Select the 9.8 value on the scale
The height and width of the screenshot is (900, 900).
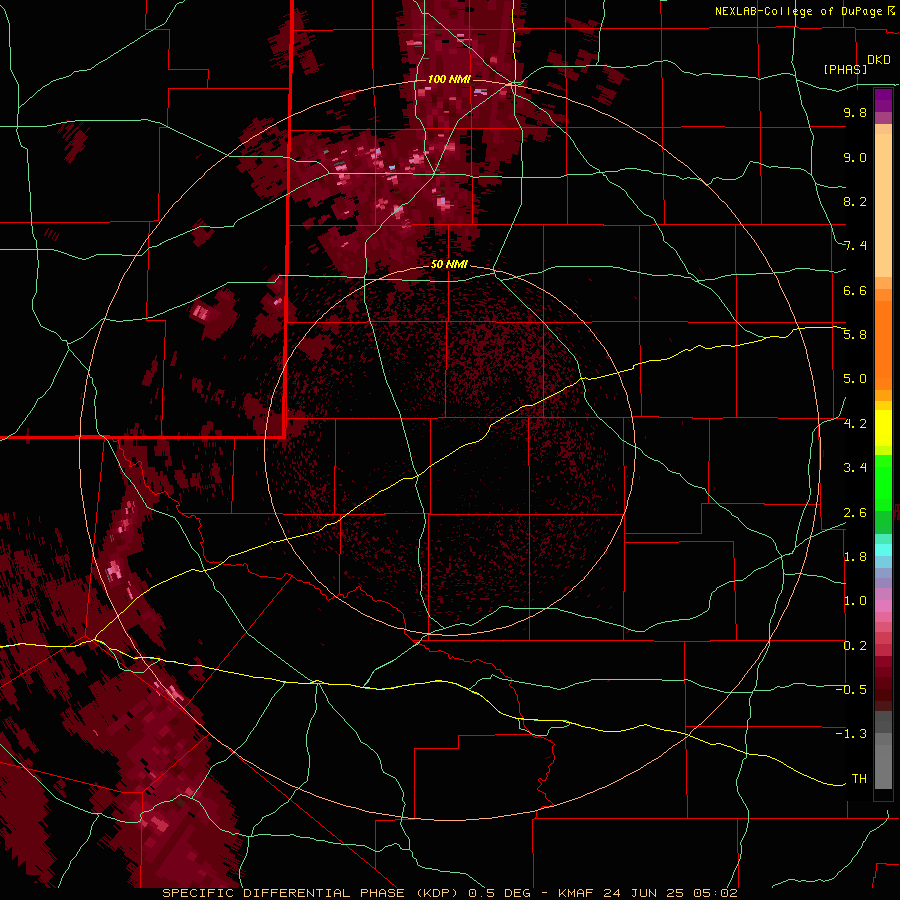pos(855,112)
